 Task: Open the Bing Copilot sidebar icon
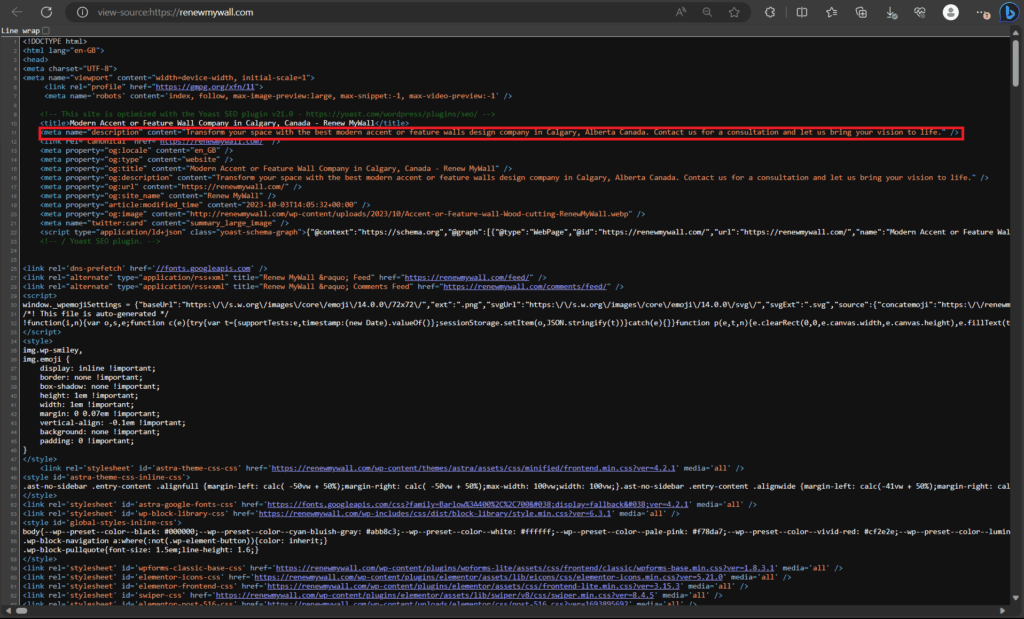coord(1010,12)
